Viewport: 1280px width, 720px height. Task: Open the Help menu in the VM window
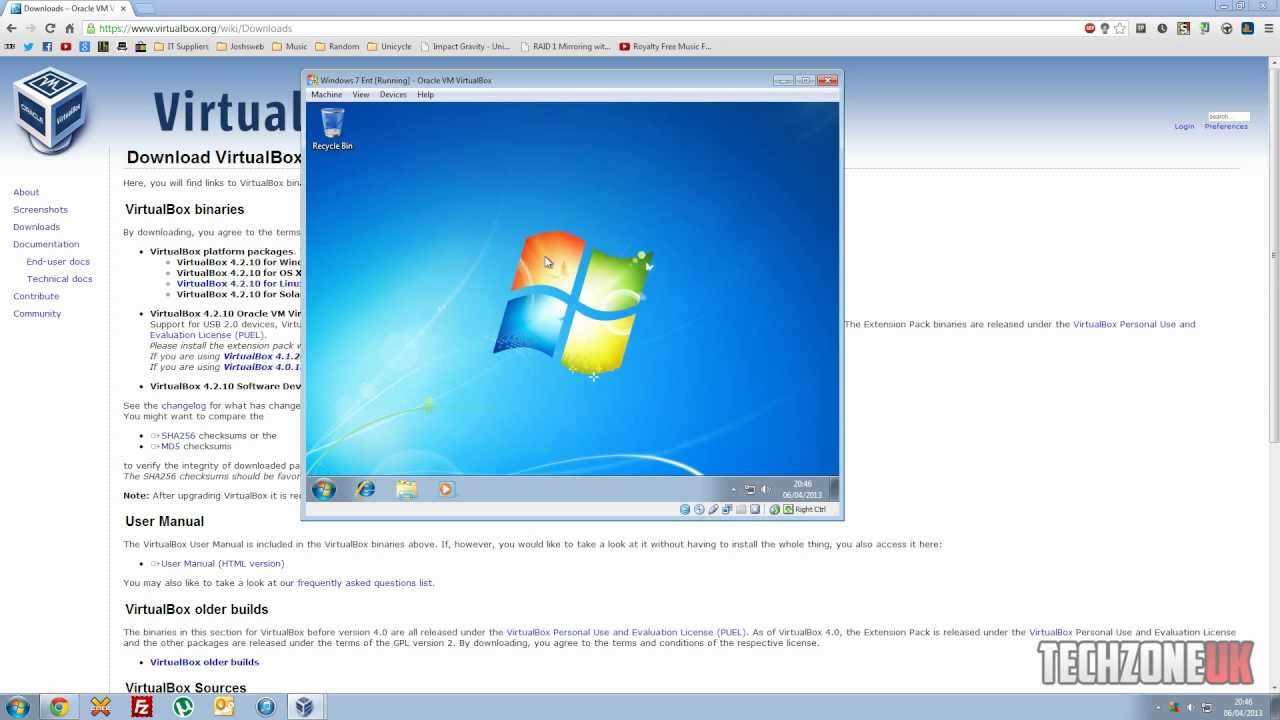[426, 95]
